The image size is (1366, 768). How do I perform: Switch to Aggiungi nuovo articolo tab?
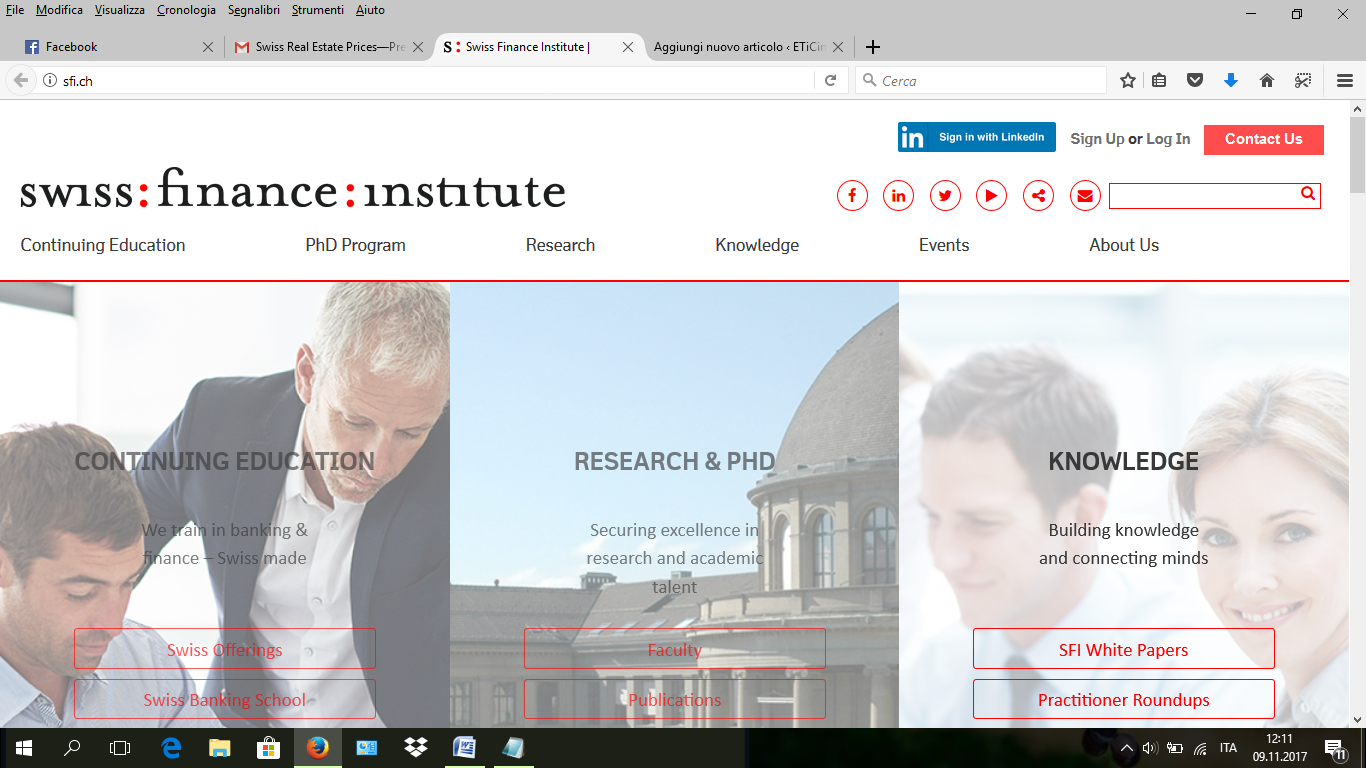point(748,47)
